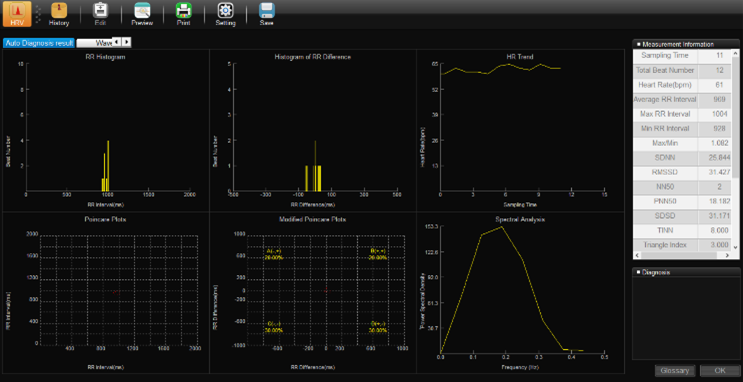Click the HR Trend chart title

pos(520,57)
